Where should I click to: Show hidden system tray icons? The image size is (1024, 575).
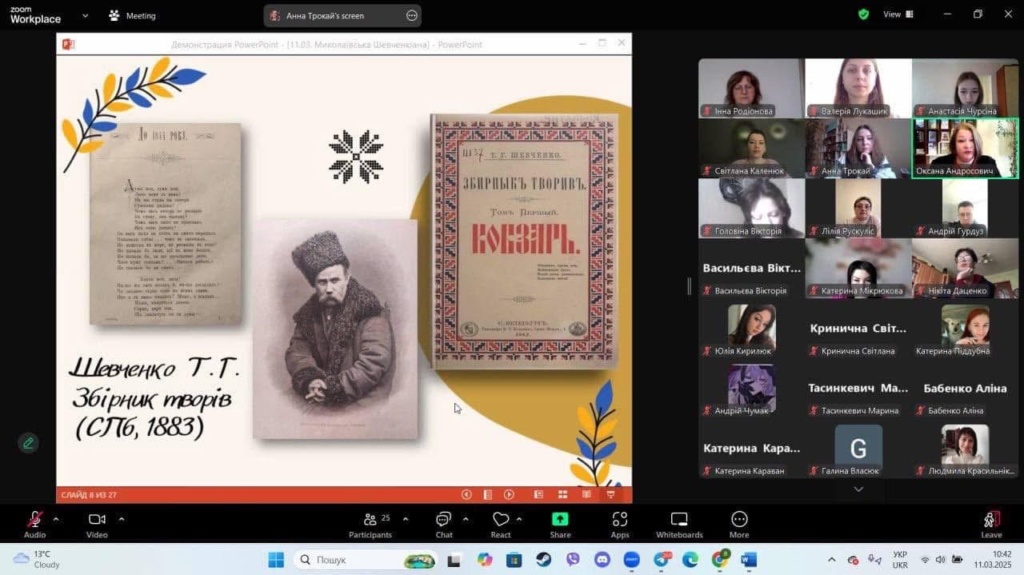coord(831,560)
